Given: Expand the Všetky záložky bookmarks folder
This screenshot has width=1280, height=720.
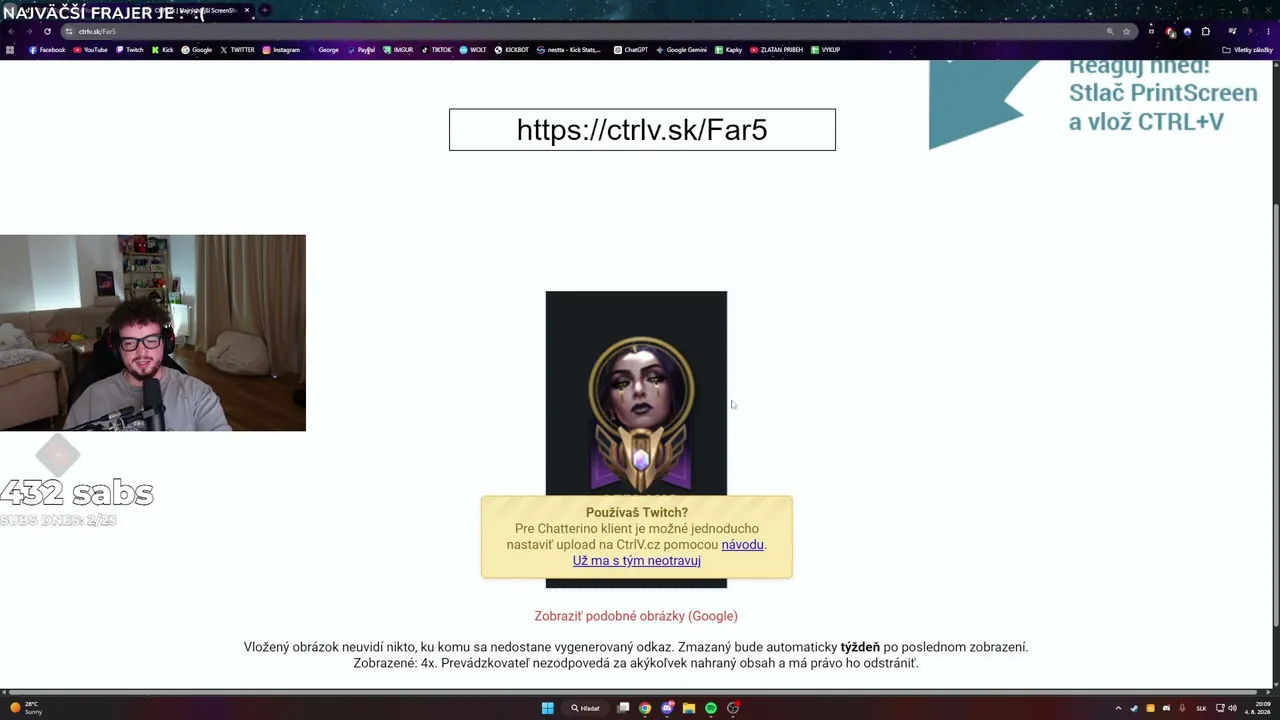Looking at the screenshot, I should point(1247,50).
